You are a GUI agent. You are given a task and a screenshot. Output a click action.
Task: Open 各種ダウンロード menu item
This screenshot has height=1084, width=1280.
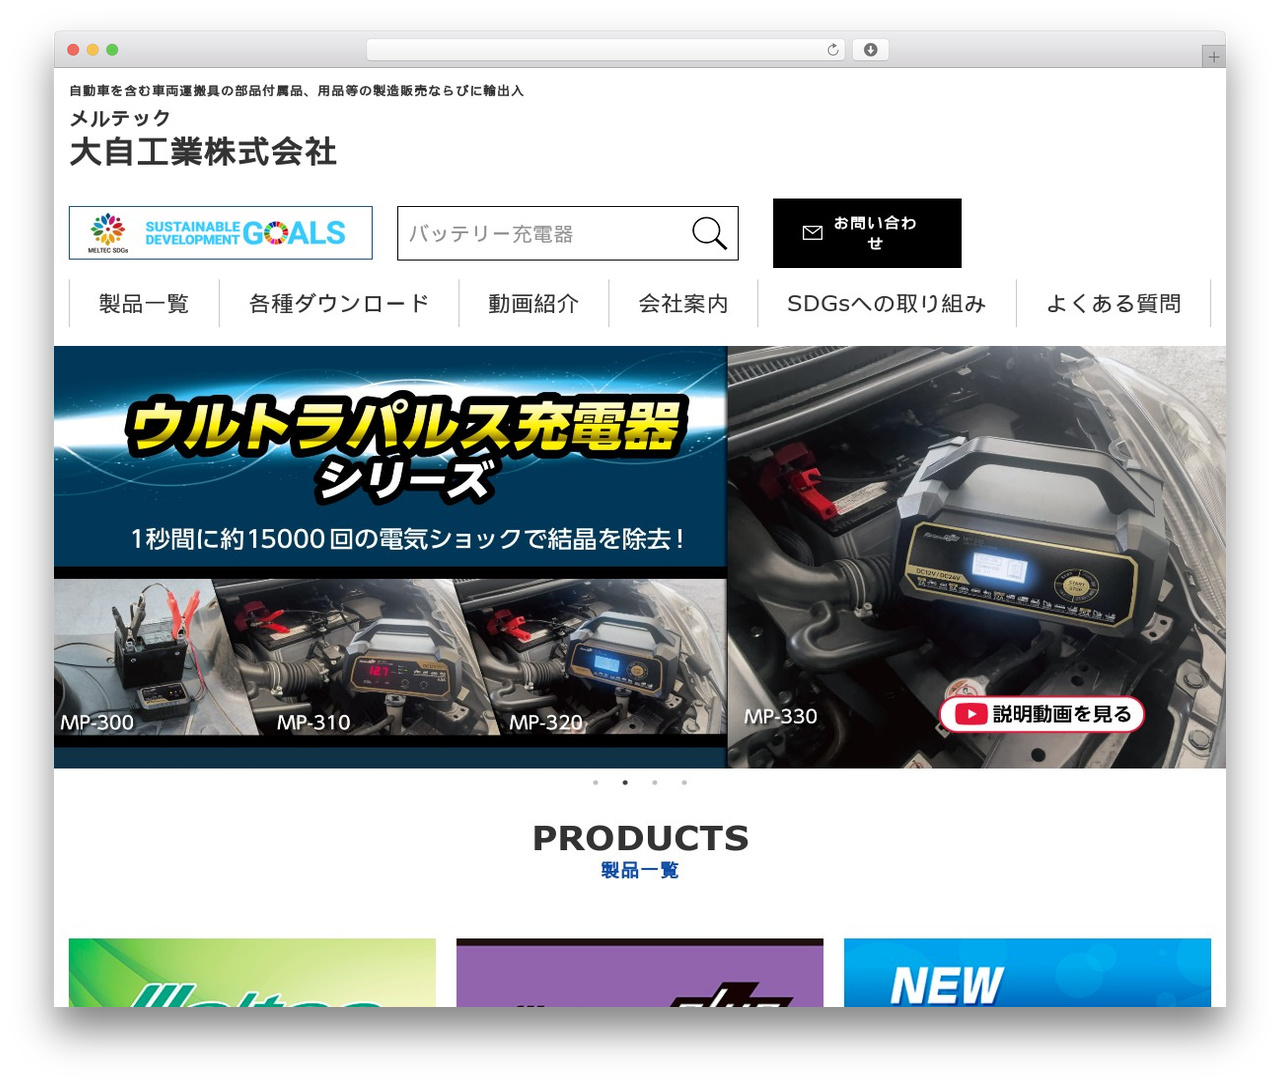pos(339,303)
